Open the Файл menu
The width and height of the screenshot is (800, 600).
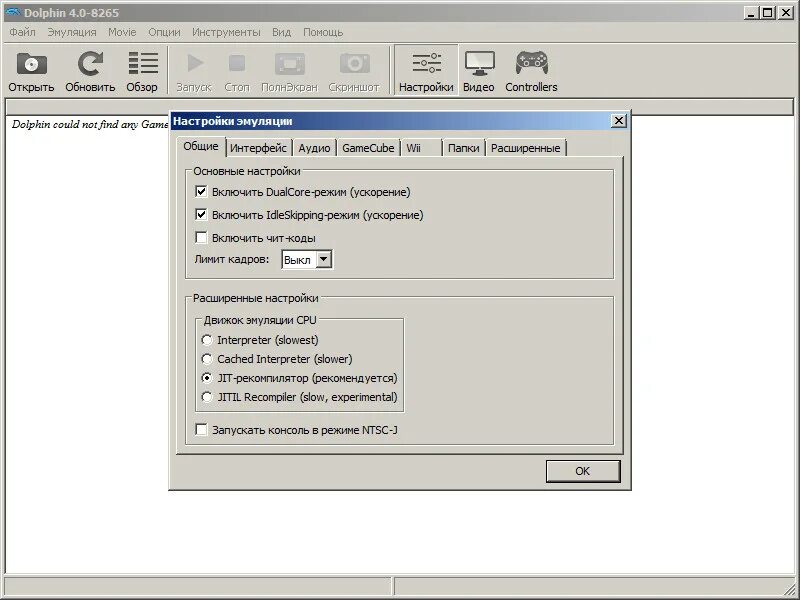22,32
